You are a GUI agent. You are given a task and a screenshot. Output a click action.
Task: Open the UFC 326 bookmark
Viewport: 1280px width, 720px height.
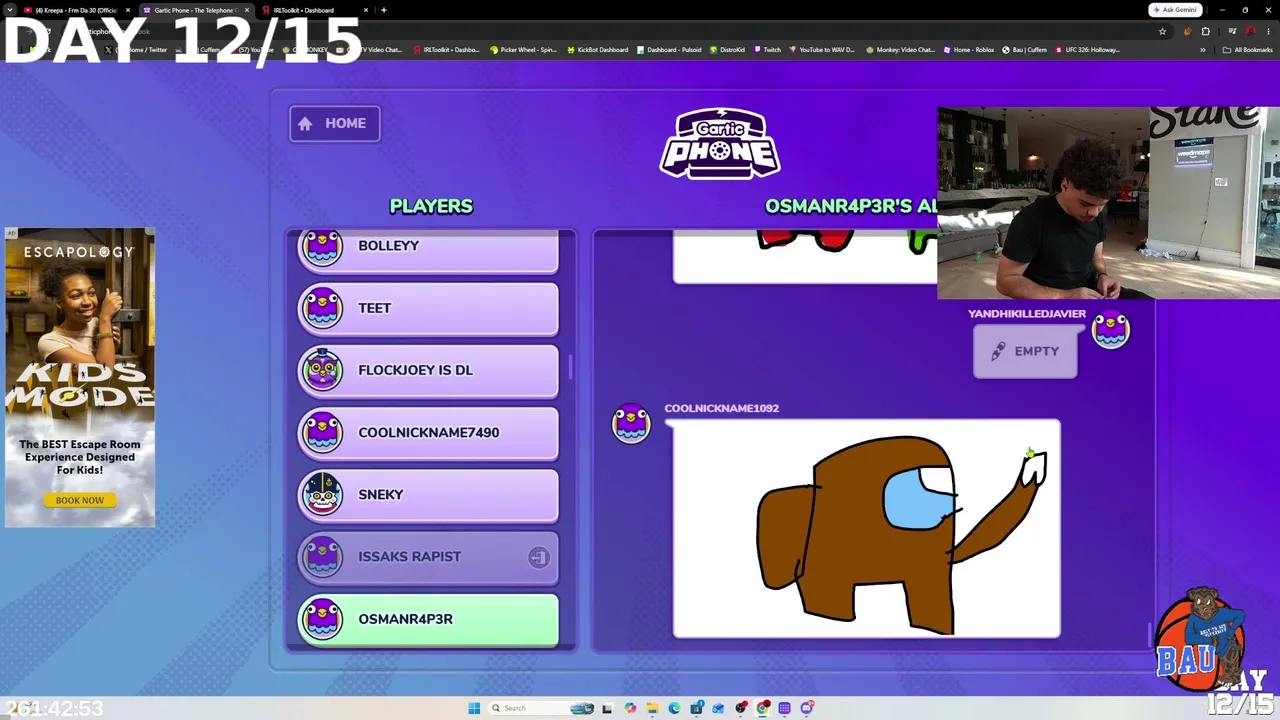coord(1088,49)
